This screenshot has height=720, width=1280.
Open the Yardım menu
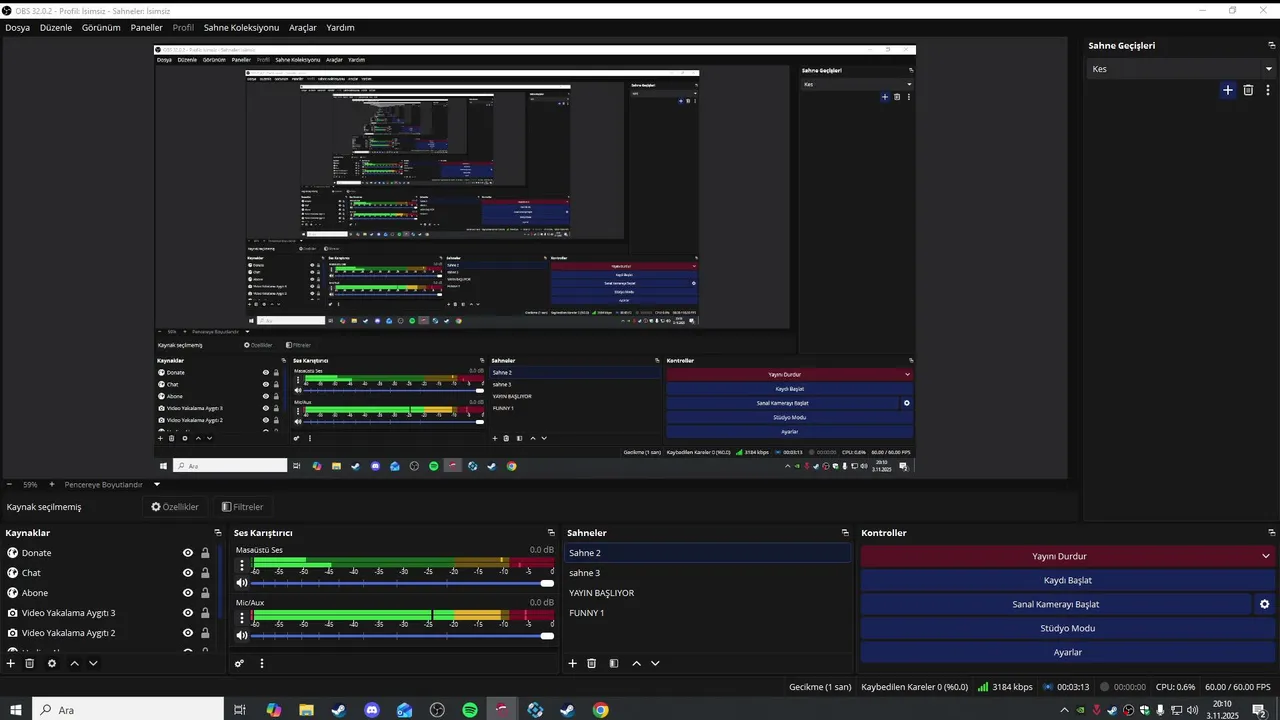tap(340, 27)
